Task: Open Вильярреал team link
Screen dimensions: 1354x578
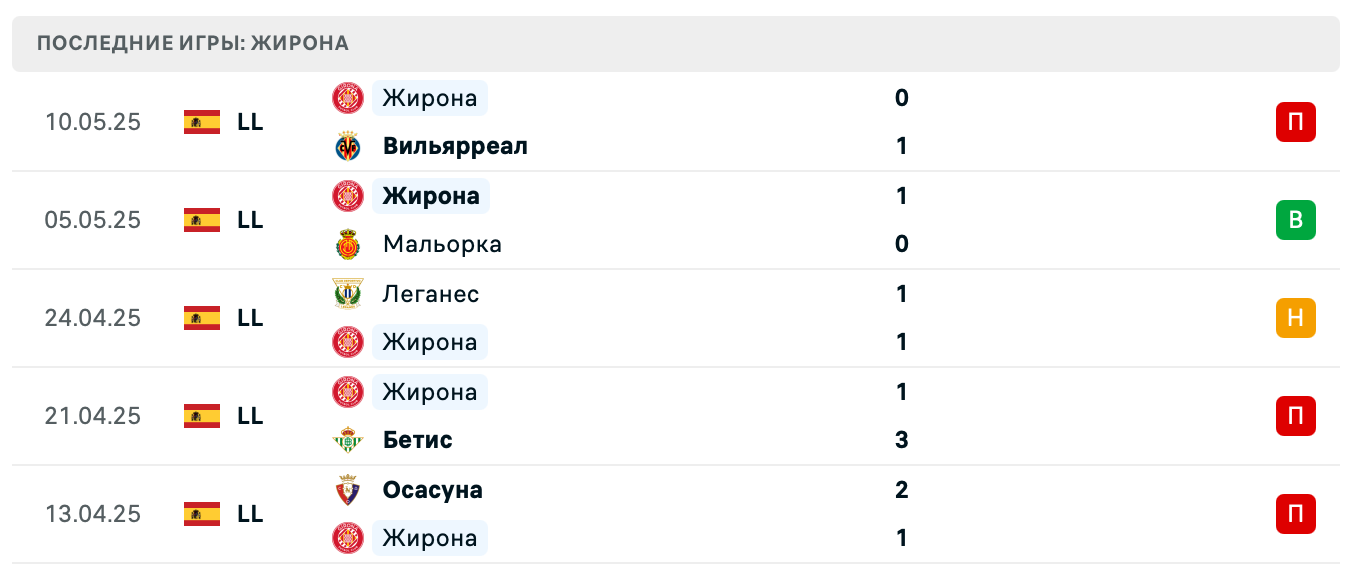Action: point(455,147)
